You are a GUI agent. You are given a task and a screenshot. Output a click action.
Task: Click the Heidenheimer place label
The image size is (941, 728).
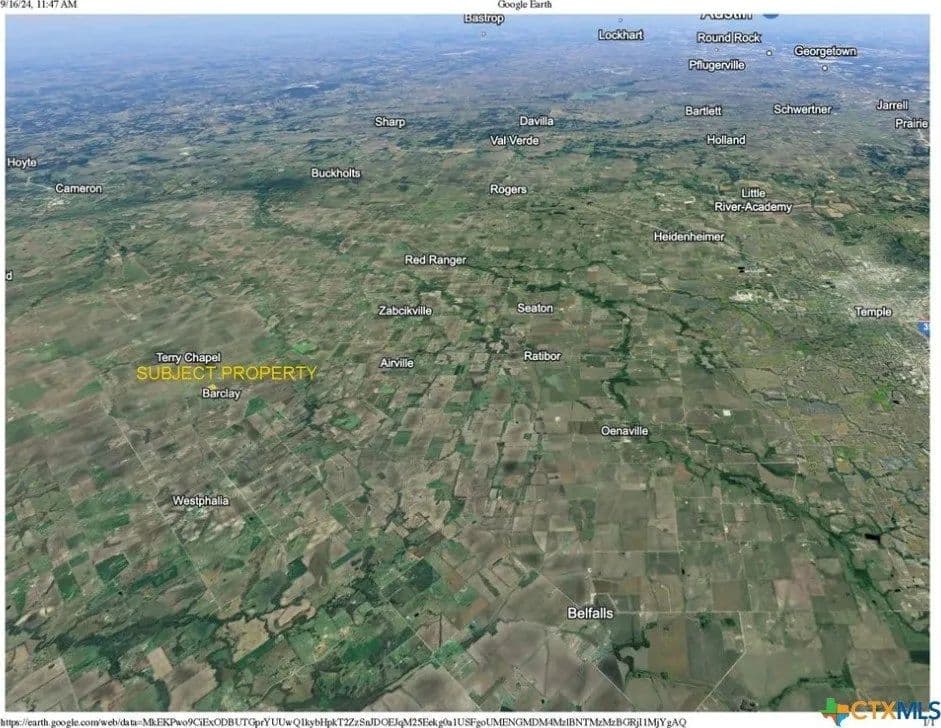(688, 237)
